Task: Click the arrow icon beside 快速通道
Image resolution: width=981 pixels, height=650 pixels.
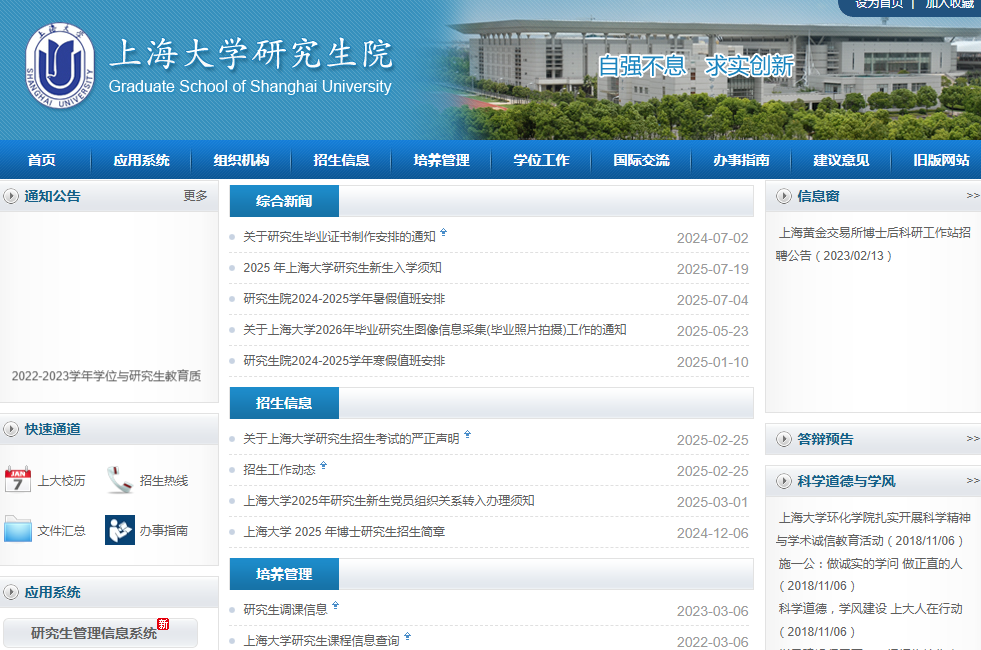Action: pyautogui.click(x=12, y=429)
